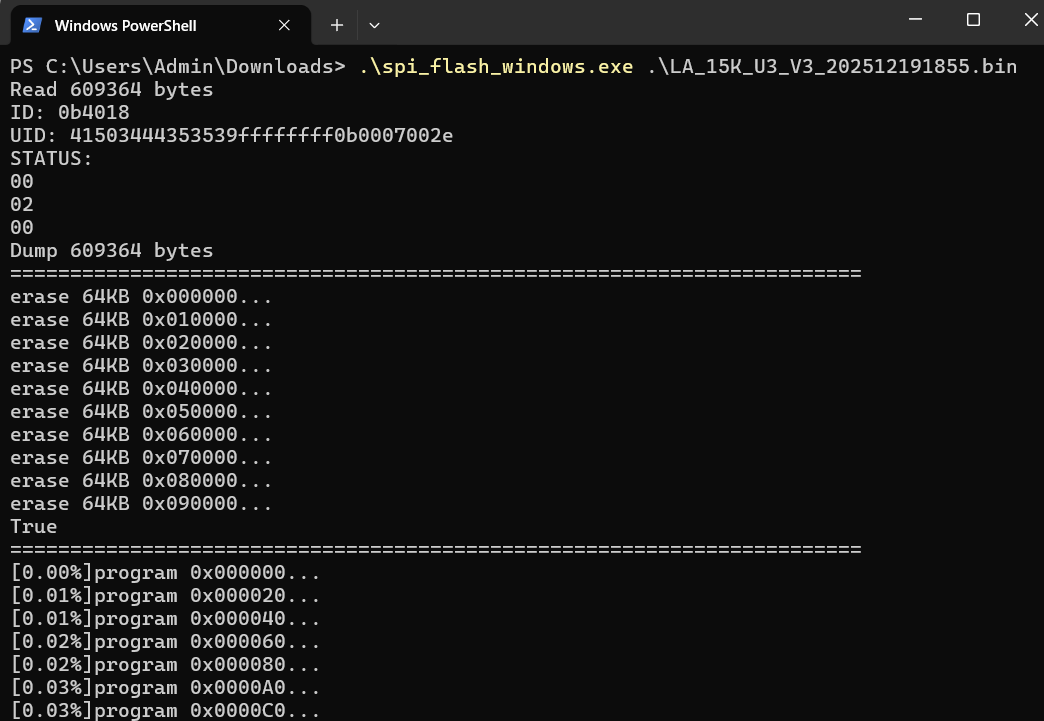Viewport: 1044px width, 721px height.
Task: Click the 'True' output line
Action: pyautogui.click(x=34, y=527)
